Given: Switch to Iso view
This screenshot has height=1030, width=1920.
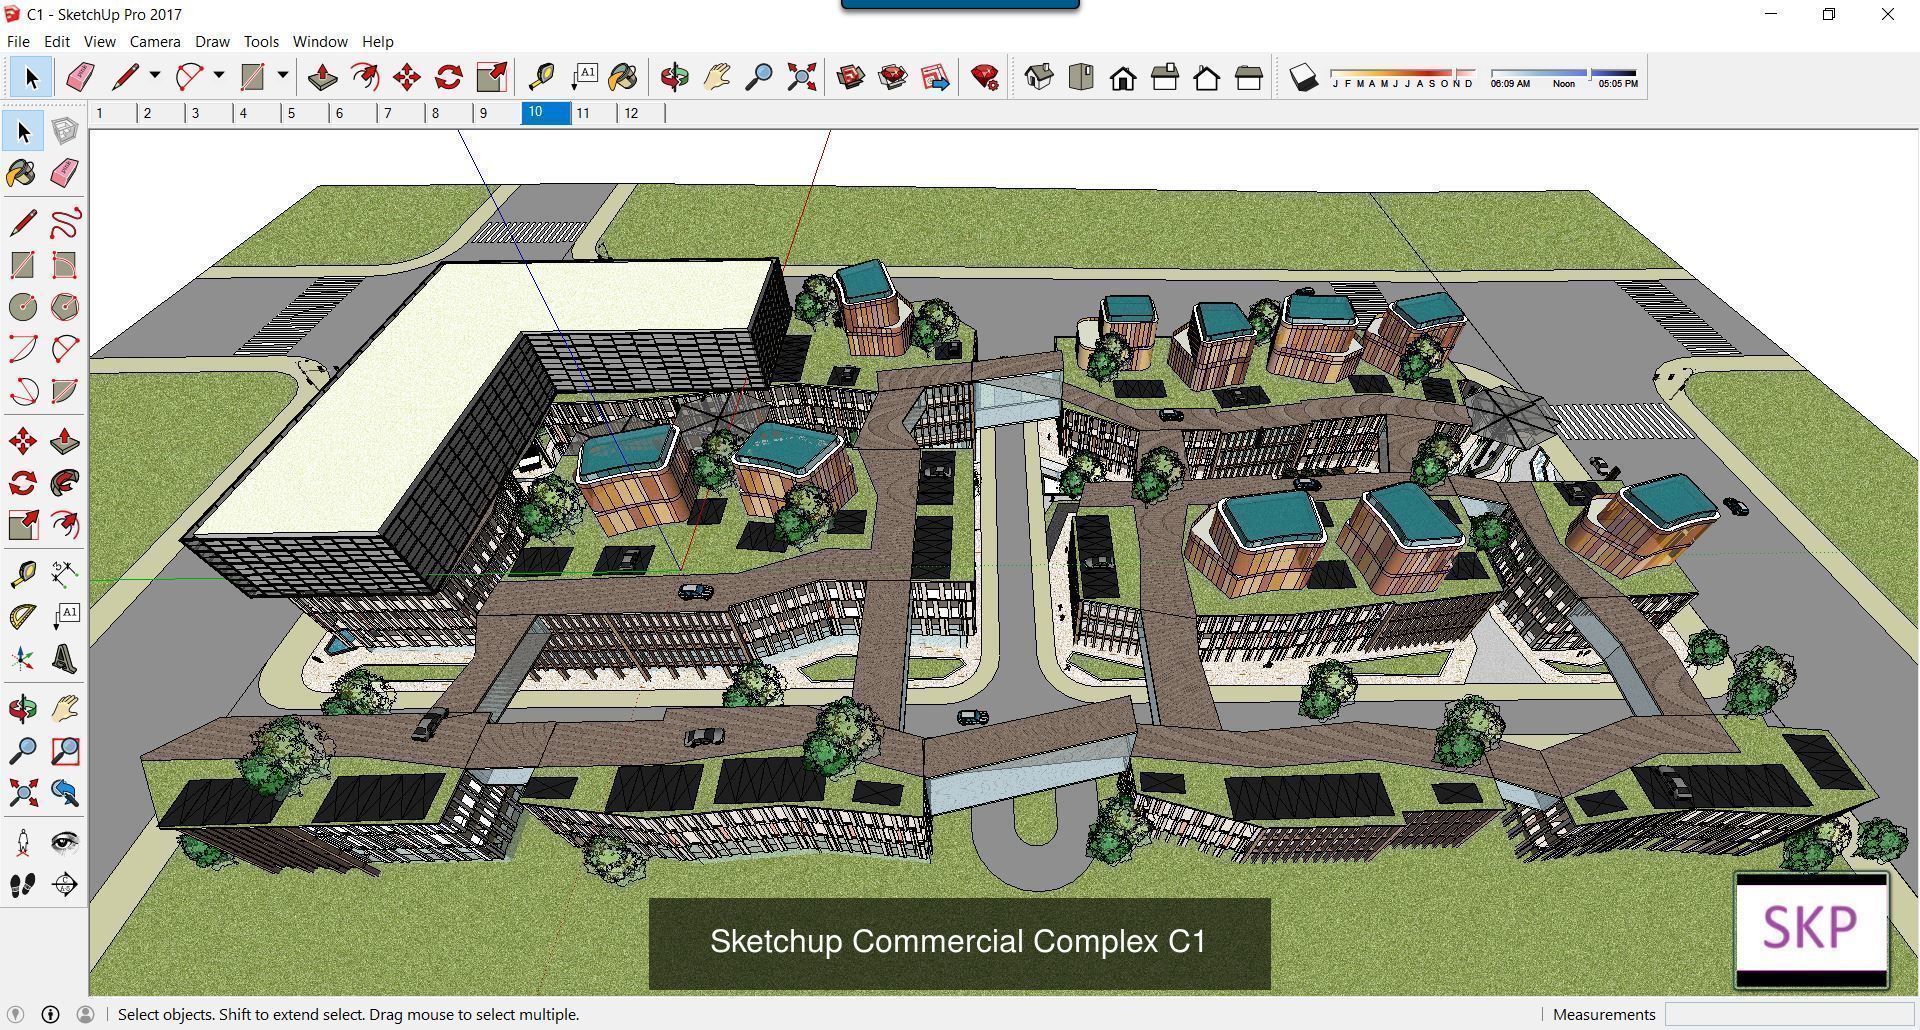Looking at the screenshot, I should 1039,77.
